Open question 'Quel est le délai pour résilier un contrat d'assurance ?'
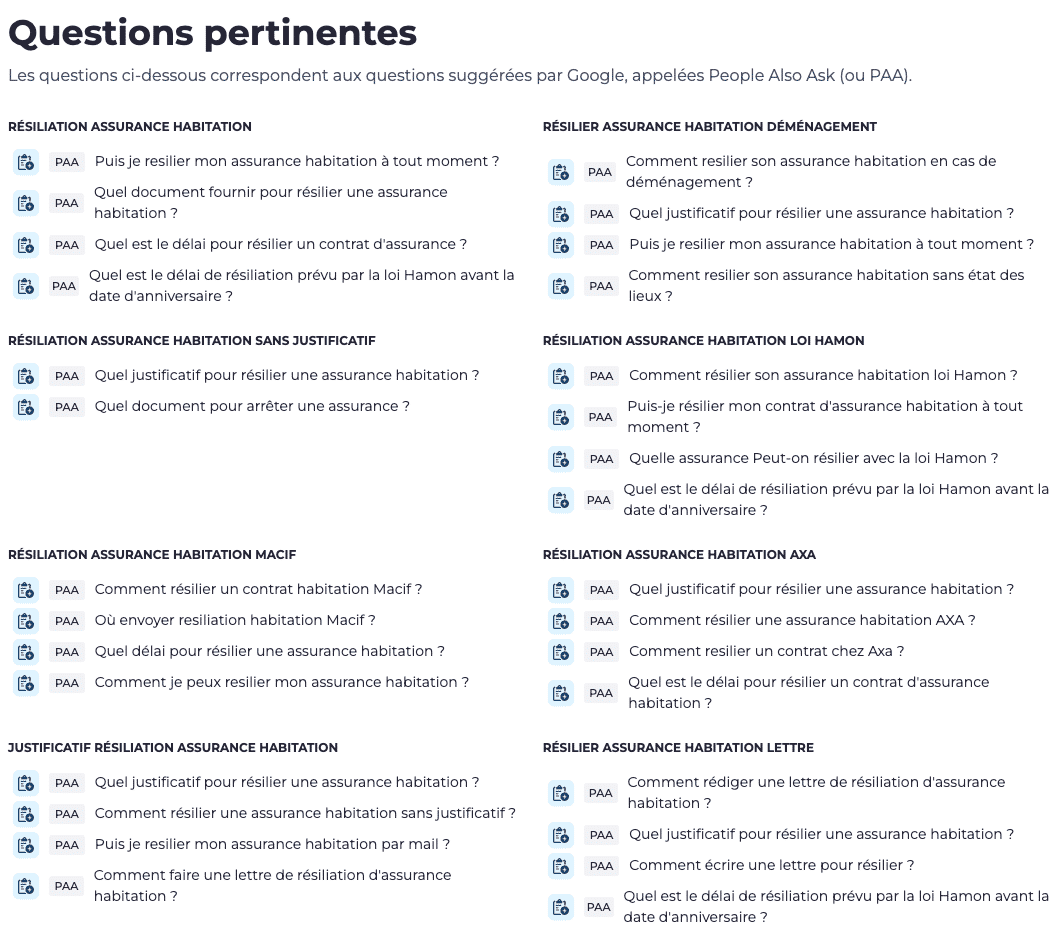Image resolution: width=1061 pixels, height=947 pixels. 280,244
